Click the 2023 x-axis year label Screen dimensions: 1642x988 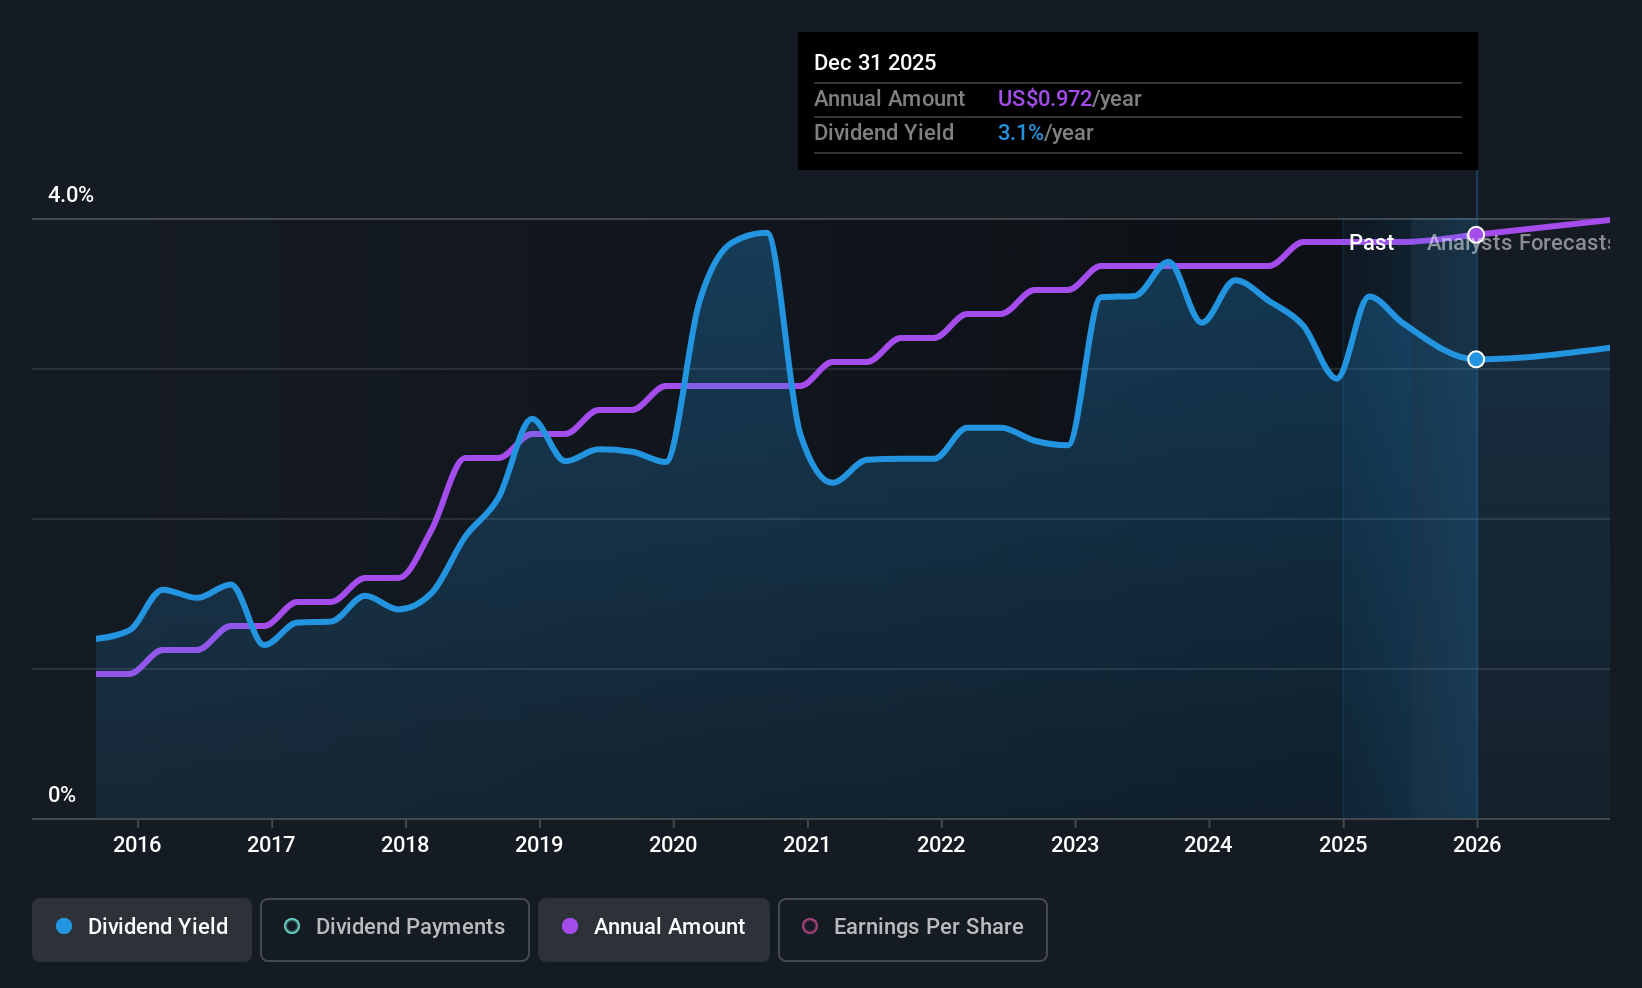[x=1075, y=844]
